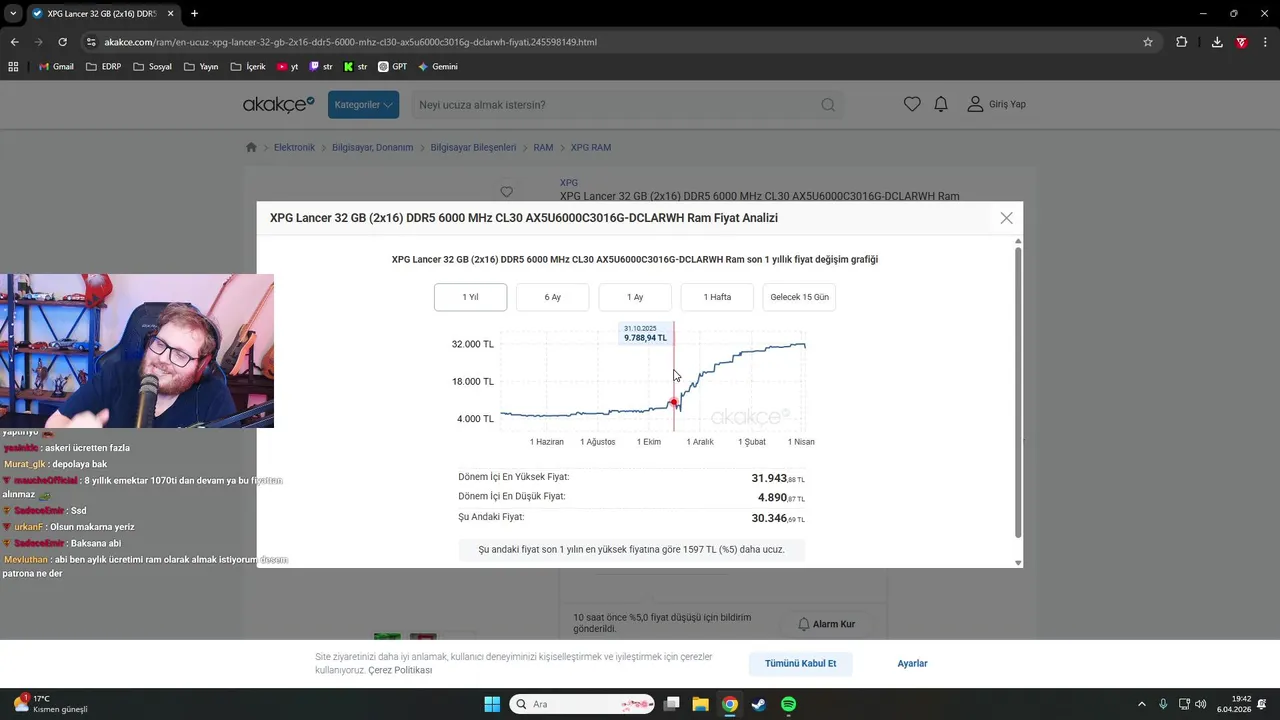Open favorites heart icon in header
The height and width of the screenshot is (720, 1280).
912,104
